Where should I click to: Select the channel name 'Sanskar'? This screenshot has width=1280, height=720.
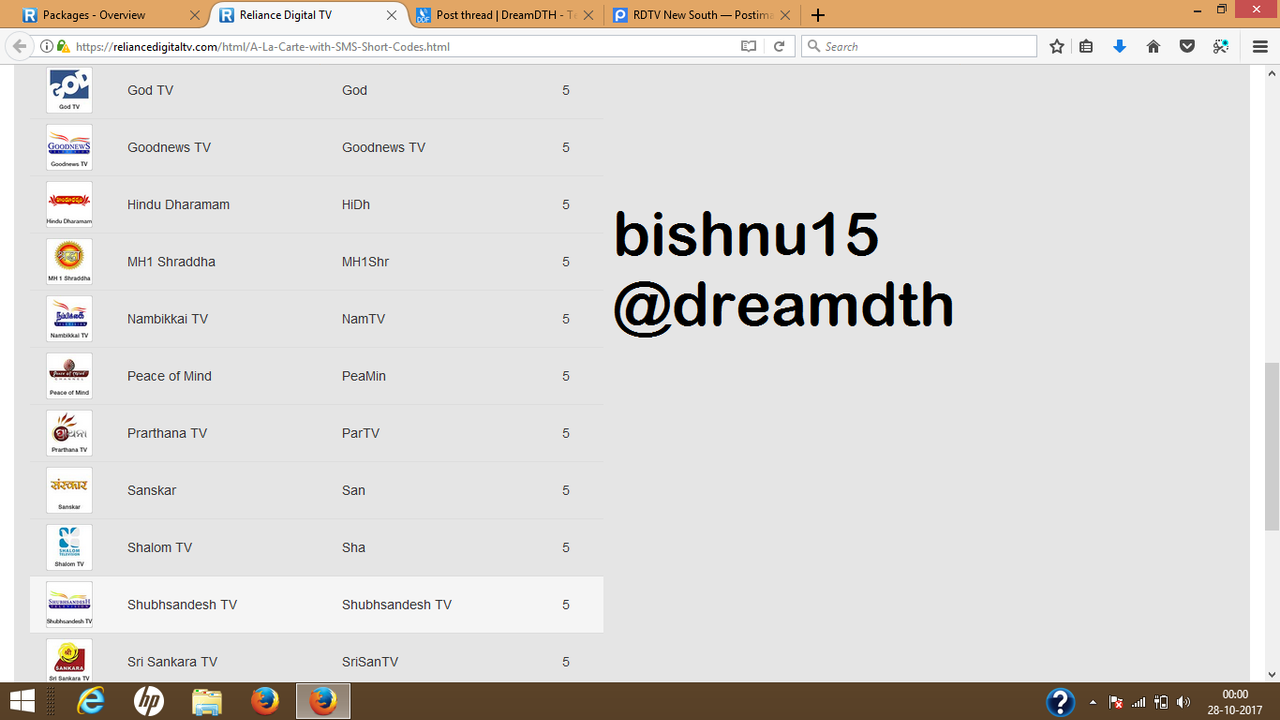coord(152,490)
